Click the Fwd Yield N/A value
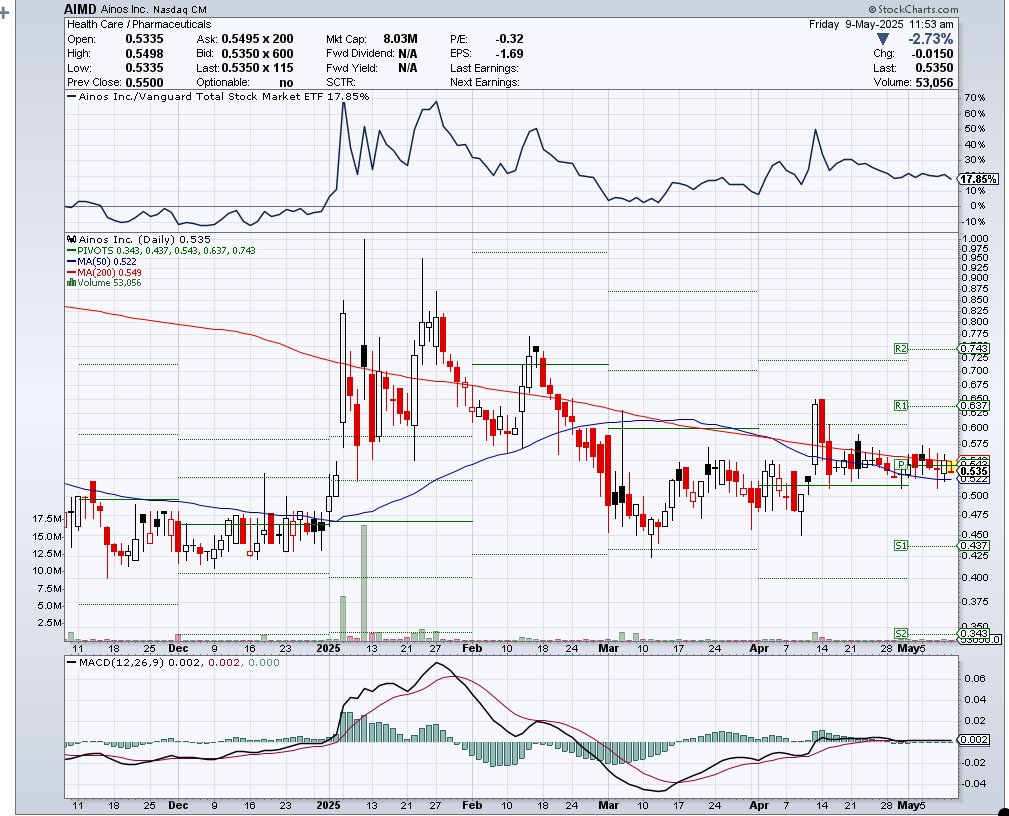The width and height of the screenshot is (1009, 816). (407, 68)
